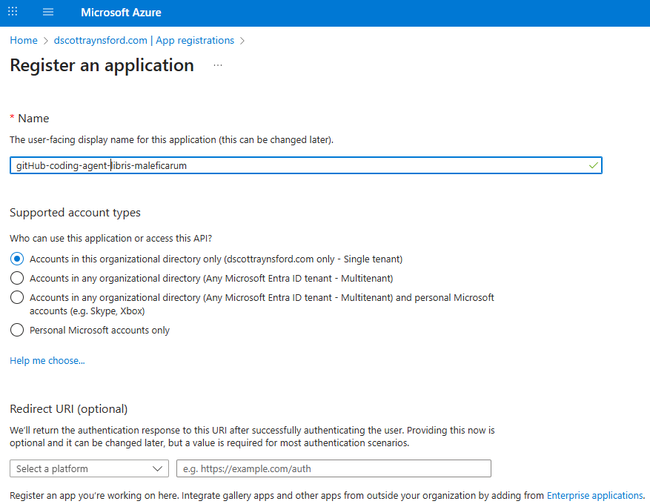The height and width of the screenshot is (504, 650).
Task: Open the portal hamburger menu
Action: [x=48, y=12]
